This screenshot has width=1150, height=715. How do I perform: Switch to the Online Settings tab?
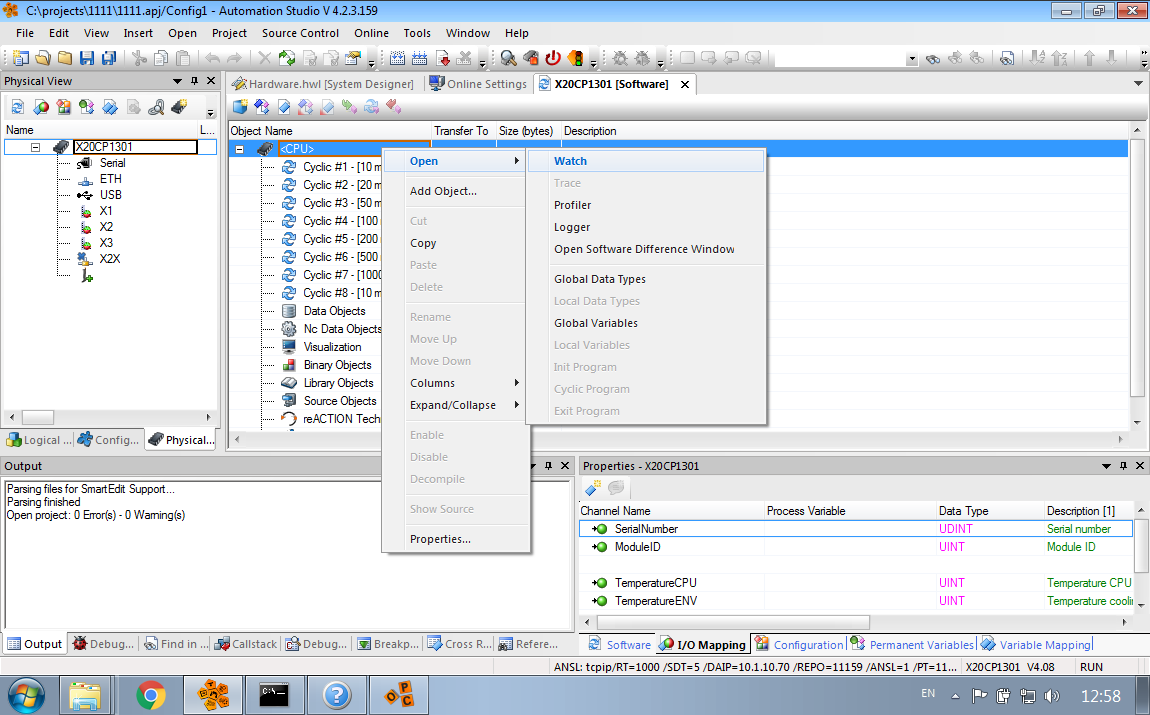click(x=478, y=84)
